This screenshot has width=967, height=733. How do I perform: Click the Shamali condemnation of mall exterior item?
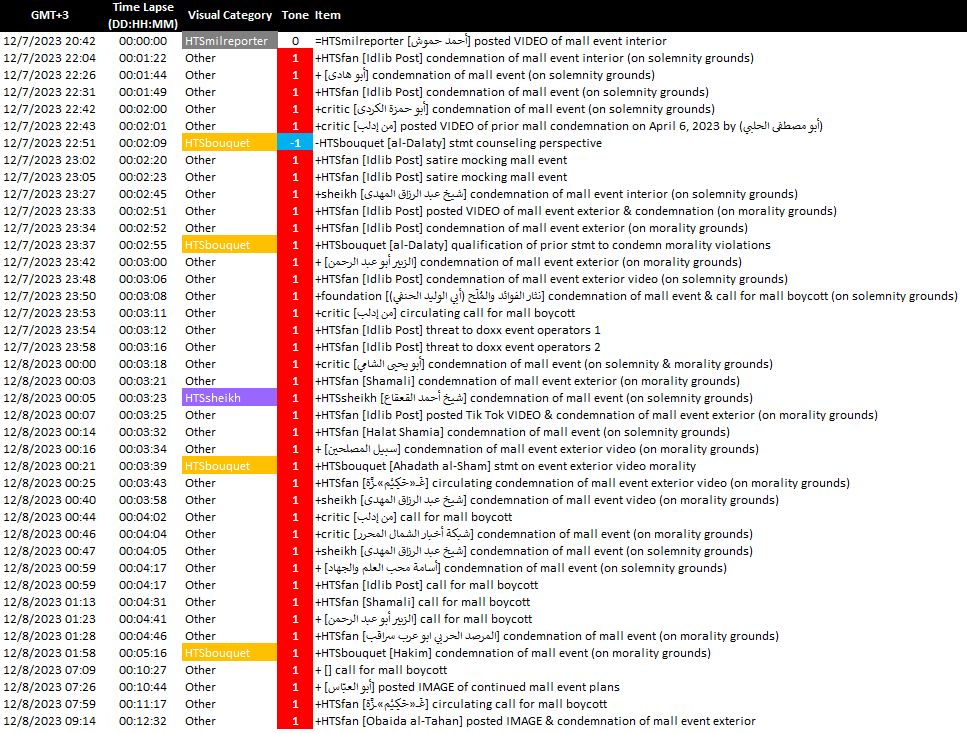(x=527, y=381)
